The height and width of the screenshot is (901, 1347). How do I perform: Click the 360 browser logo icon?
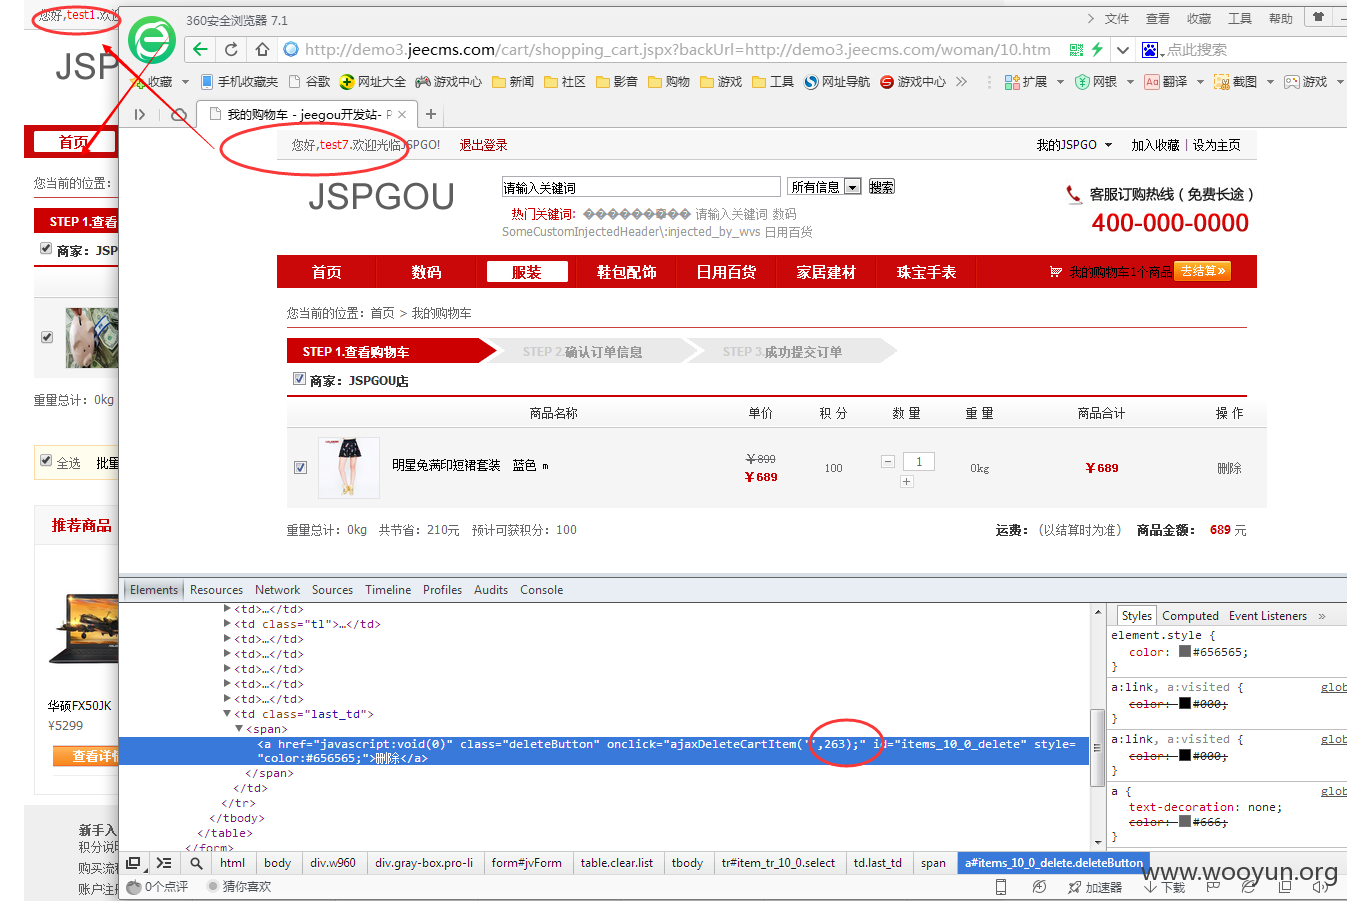point(152,41)
